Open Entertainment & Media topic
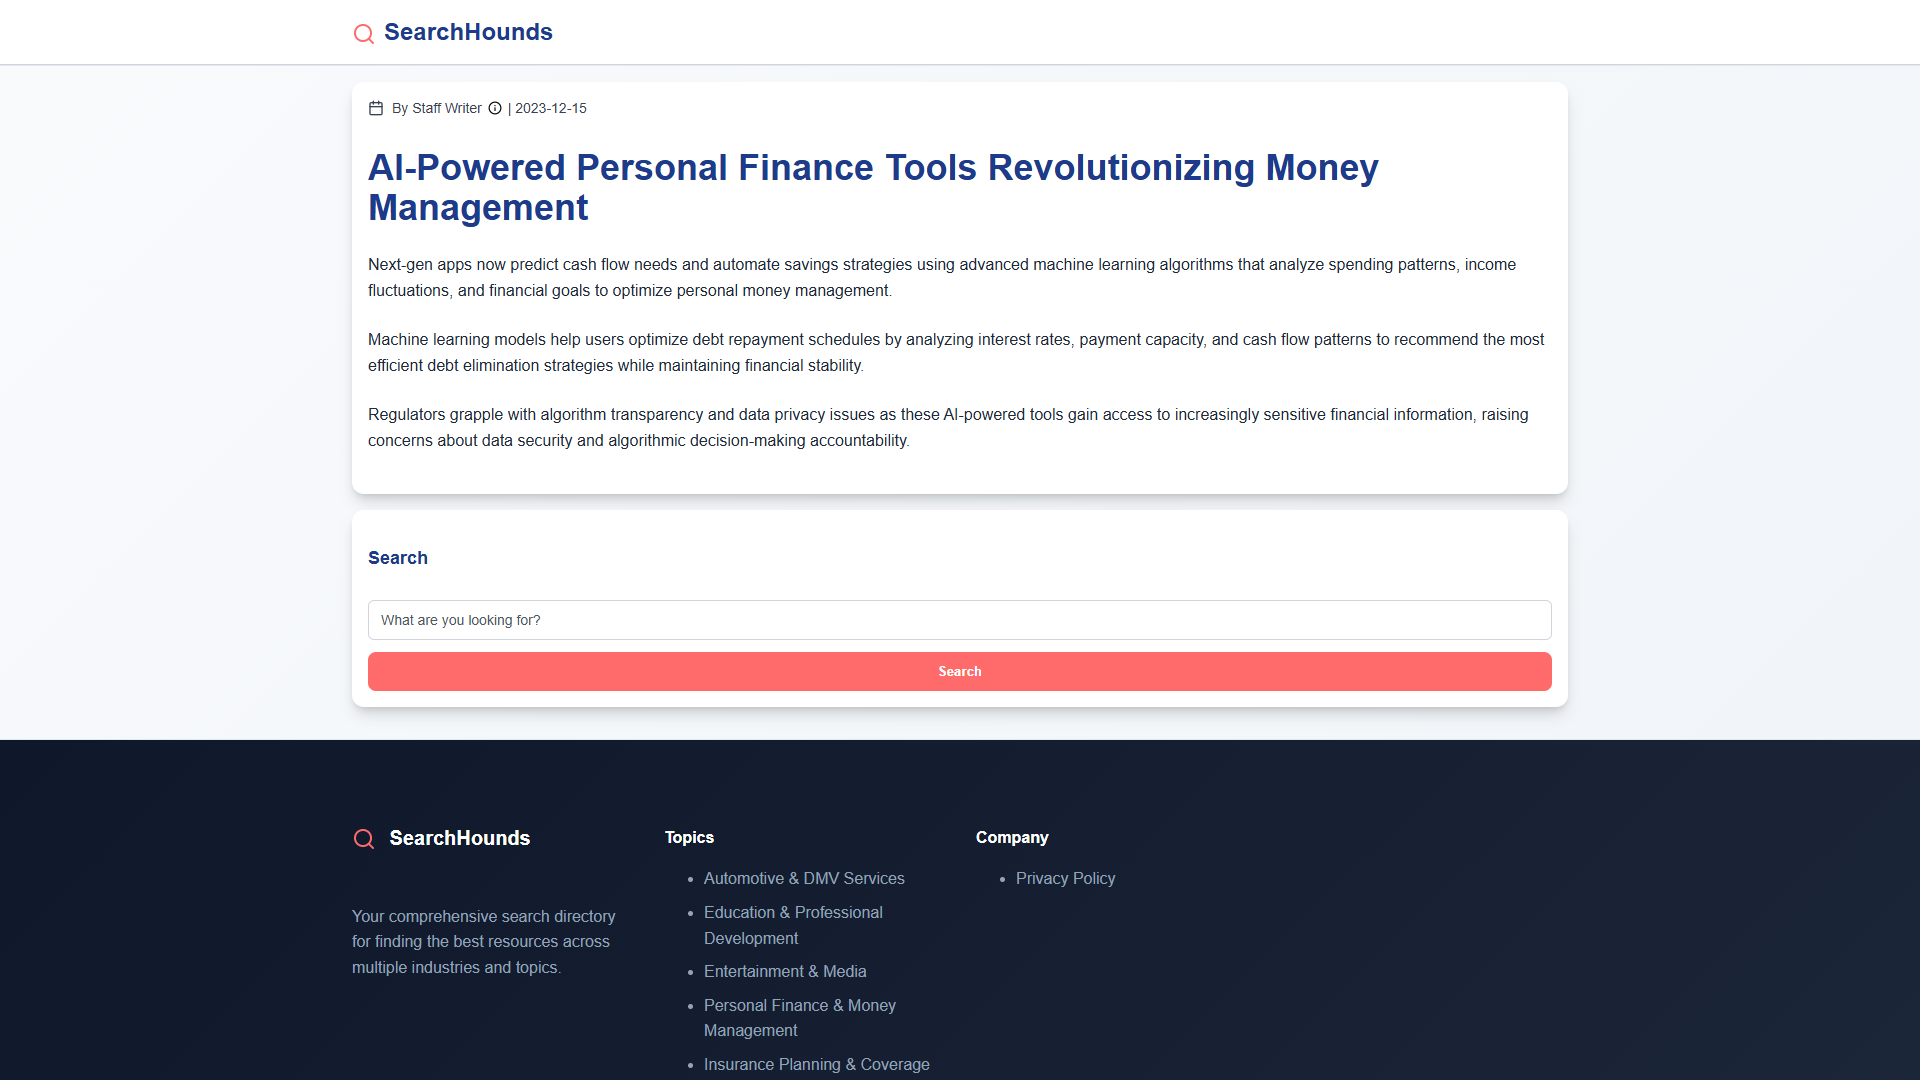The image size is (1920, 1080). [x=785, y=971]
